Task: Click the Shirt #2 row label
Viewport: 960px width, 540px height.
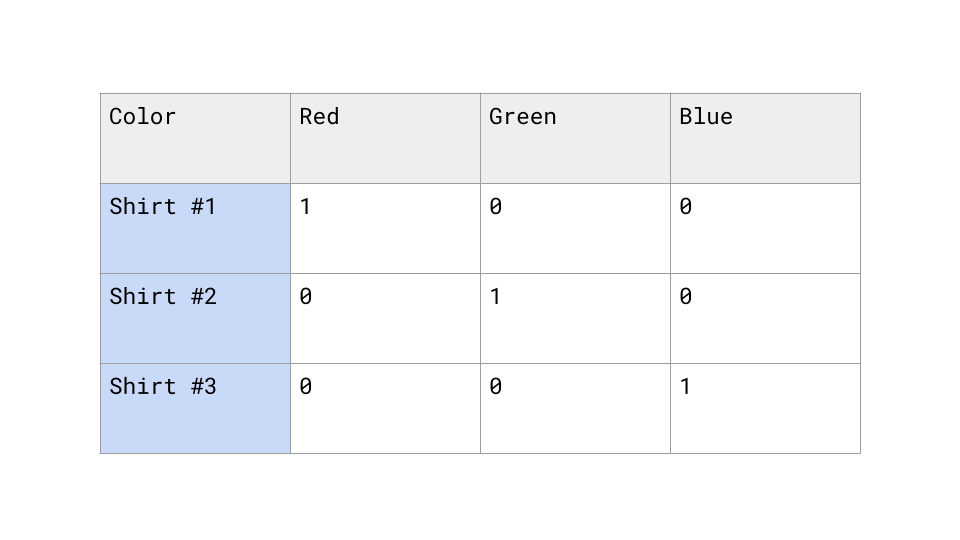Action: (195, 318)
